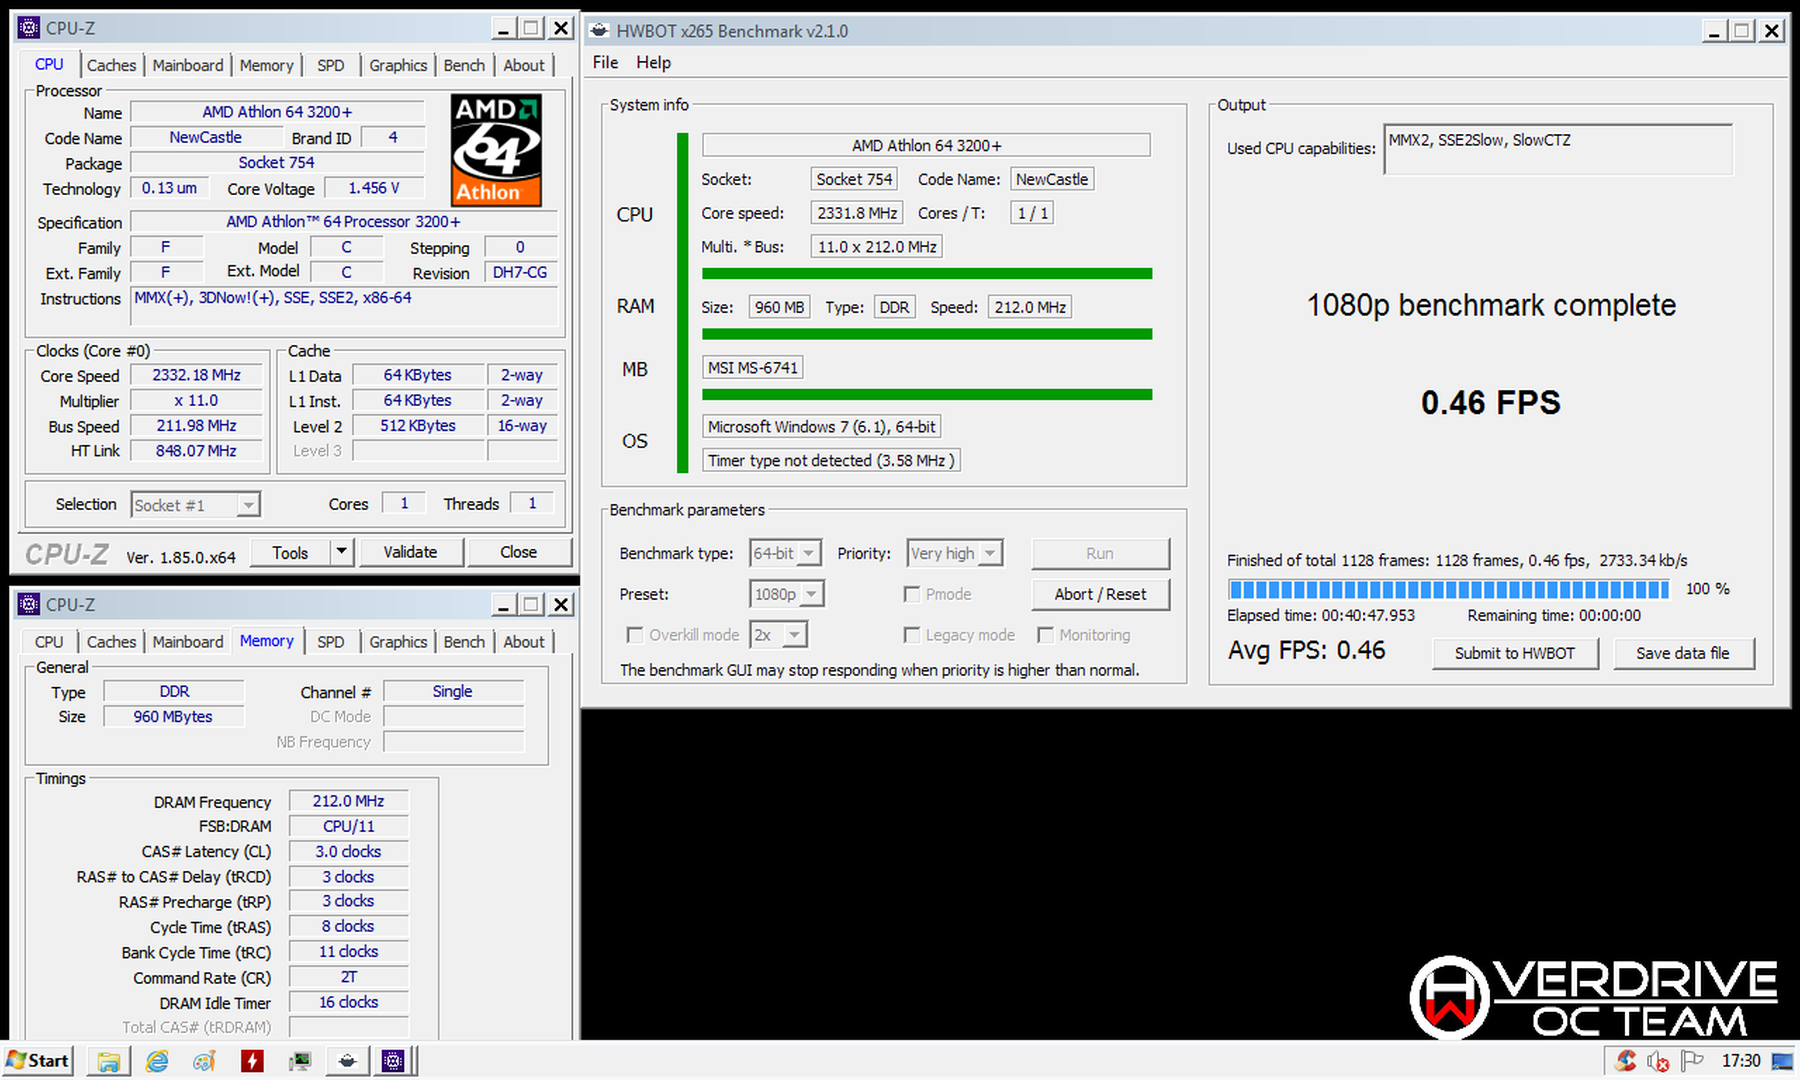This screenshot has height=1080, width=1800.
Task: Click the CPU-Z title bar icon in Memory window
Action: click(29, 604)
